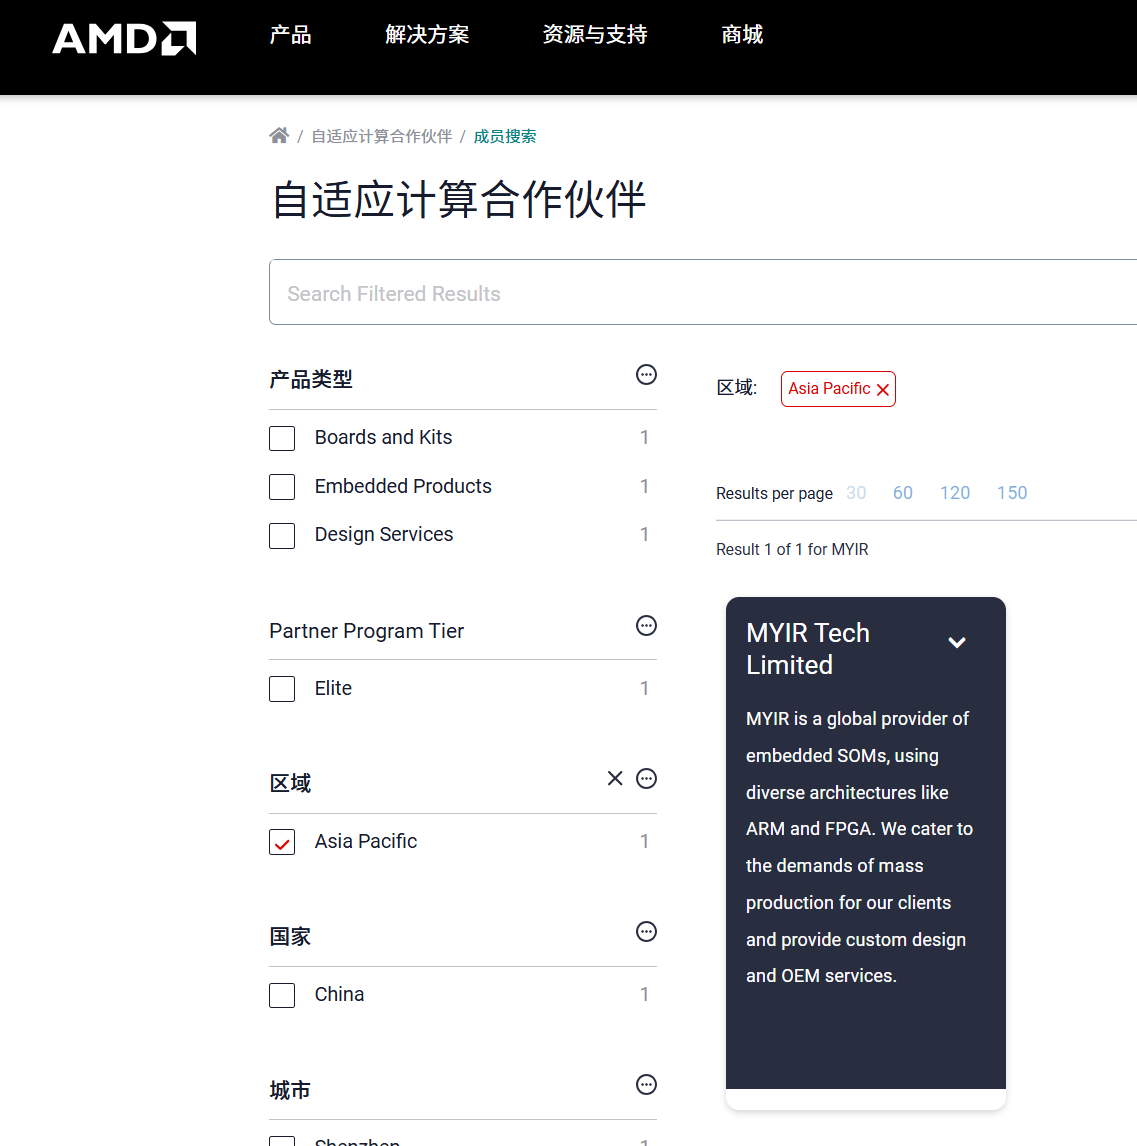Open the 产品 navigation menu
This screenshot has width=1137, height=1146.
point(290,35)
